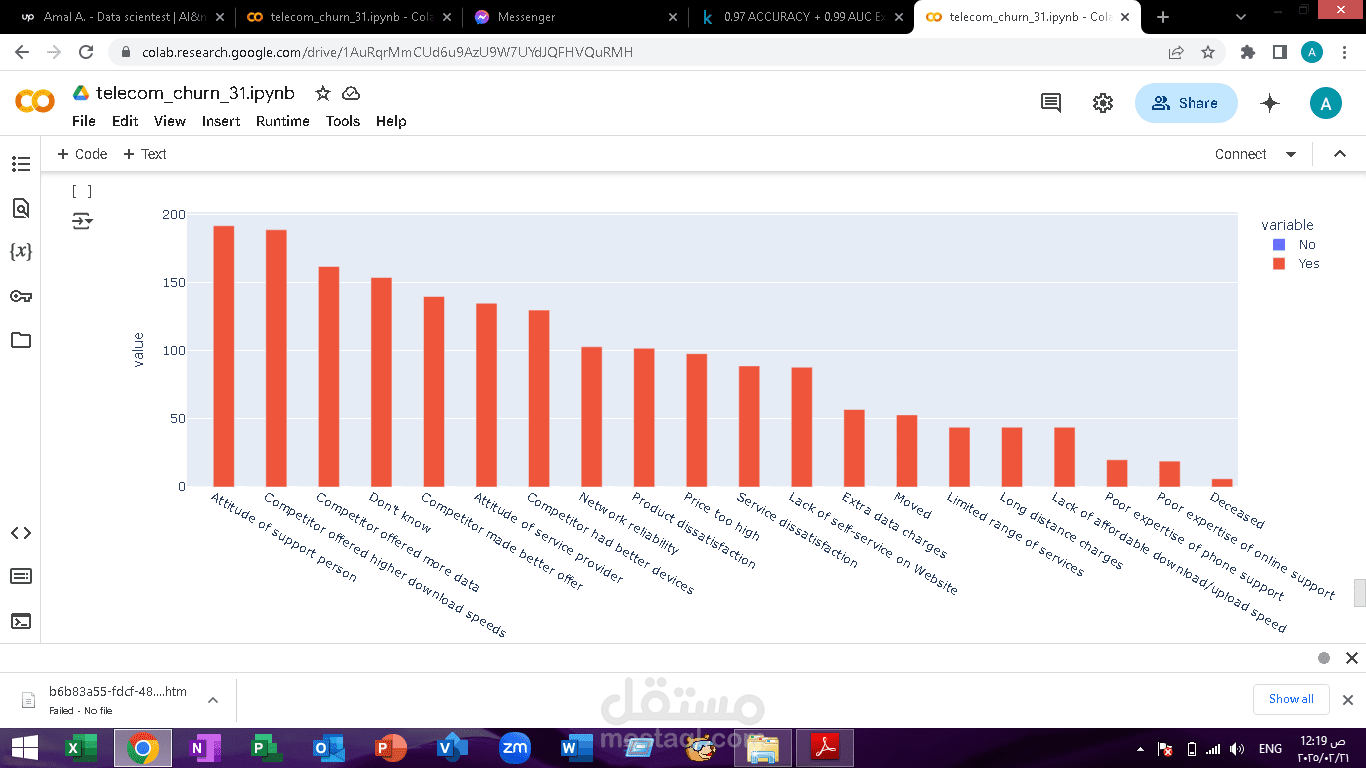Click the notebook title telecom_churn_31.ipynb

pyautogui.click(x=196, y=93)
